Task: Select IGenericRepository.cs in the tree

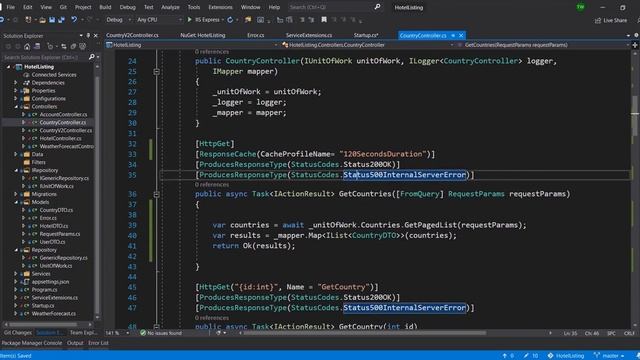Action: pyautogui.click(x=64, y=178)
